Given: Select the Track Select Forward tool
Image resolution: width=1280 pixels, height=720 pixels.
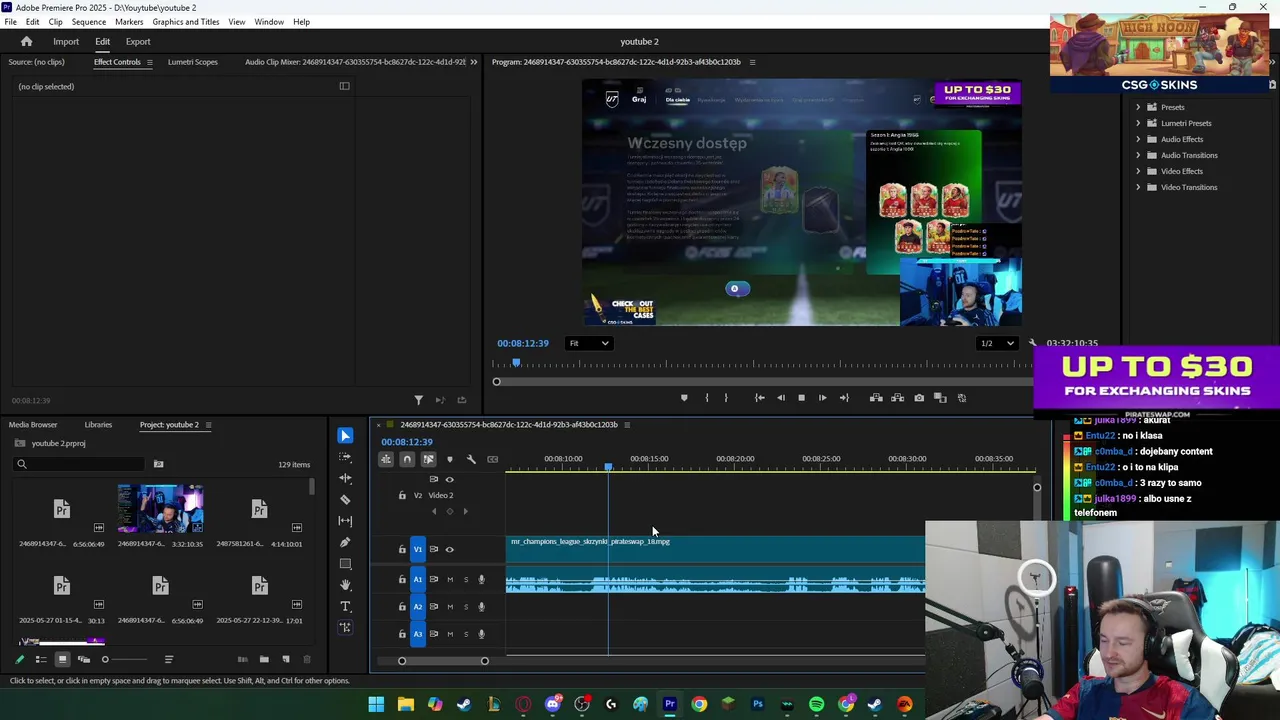Looking at the screenshot, I should tap(345, 457).
